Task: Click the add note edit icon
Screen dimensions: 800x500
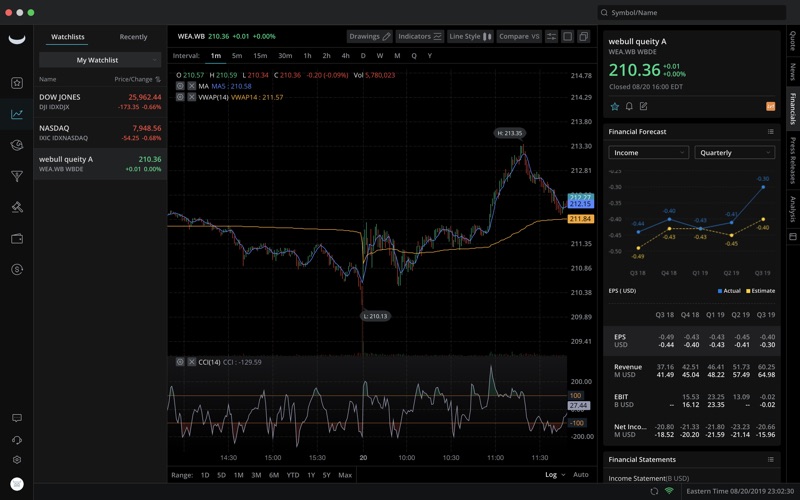Action: [643, 106]
